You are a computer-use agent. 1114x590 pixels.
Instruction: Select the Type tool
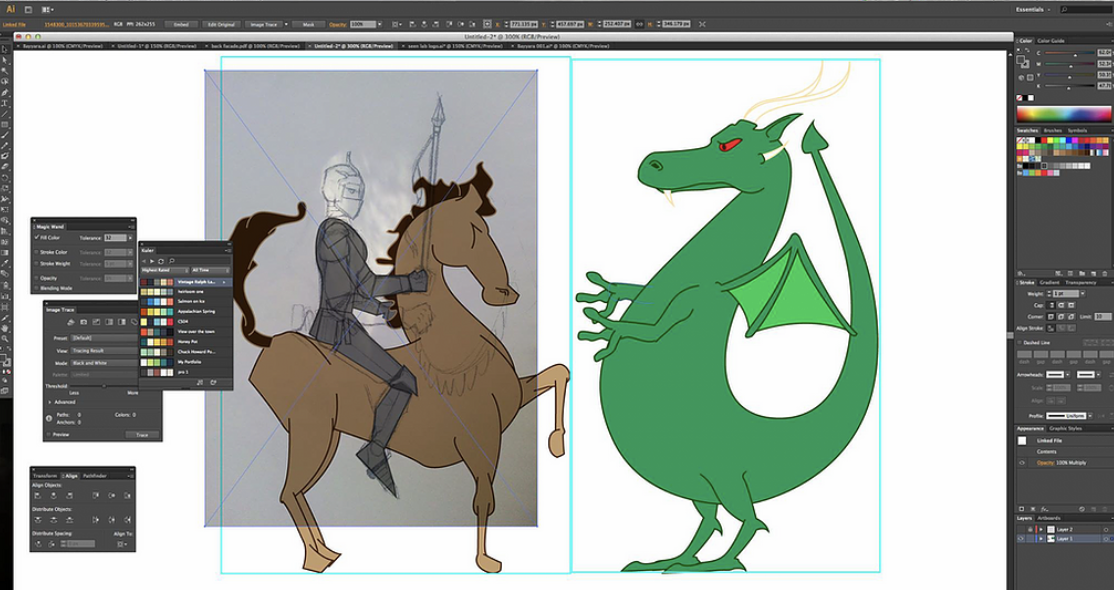click(6, 103)
